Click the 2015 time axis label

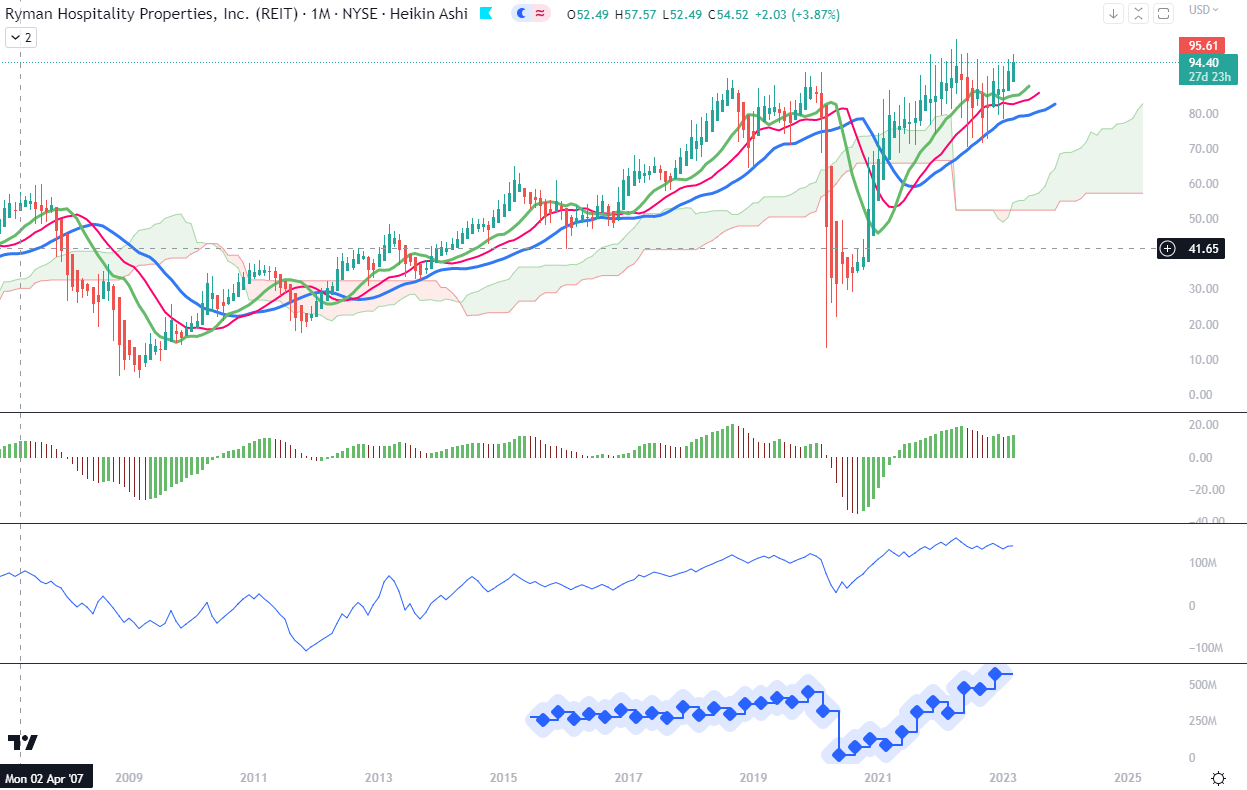coord(503,778)
